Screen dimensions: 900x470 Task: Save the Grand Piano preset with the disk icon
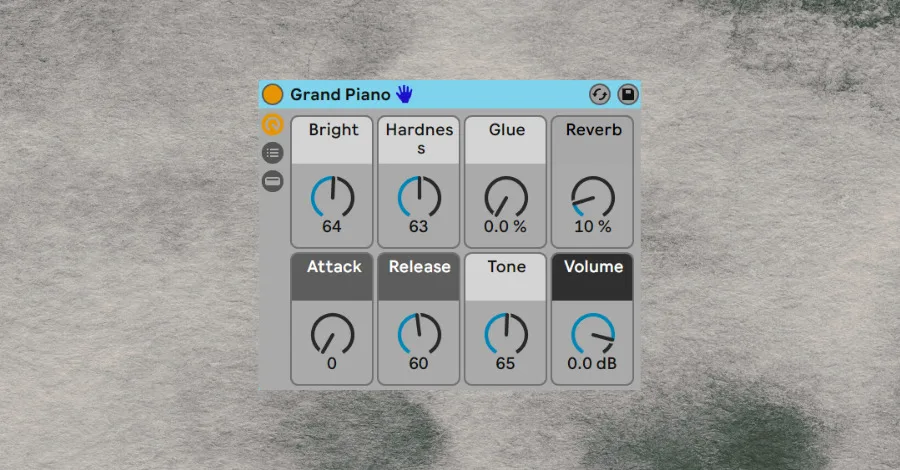[x=628, y=95]
